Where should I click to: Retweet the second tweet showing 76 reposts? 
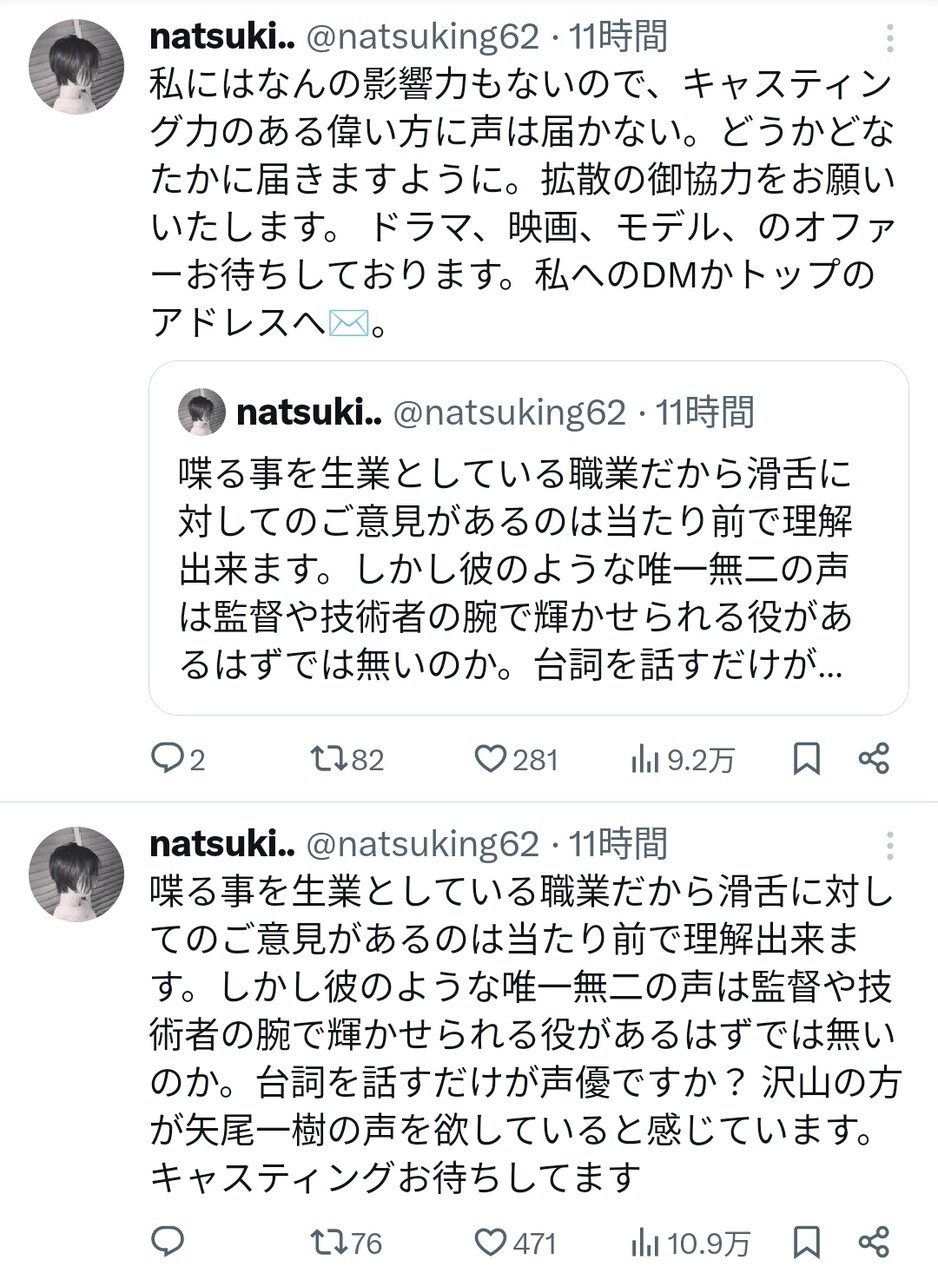[327, 1243]
